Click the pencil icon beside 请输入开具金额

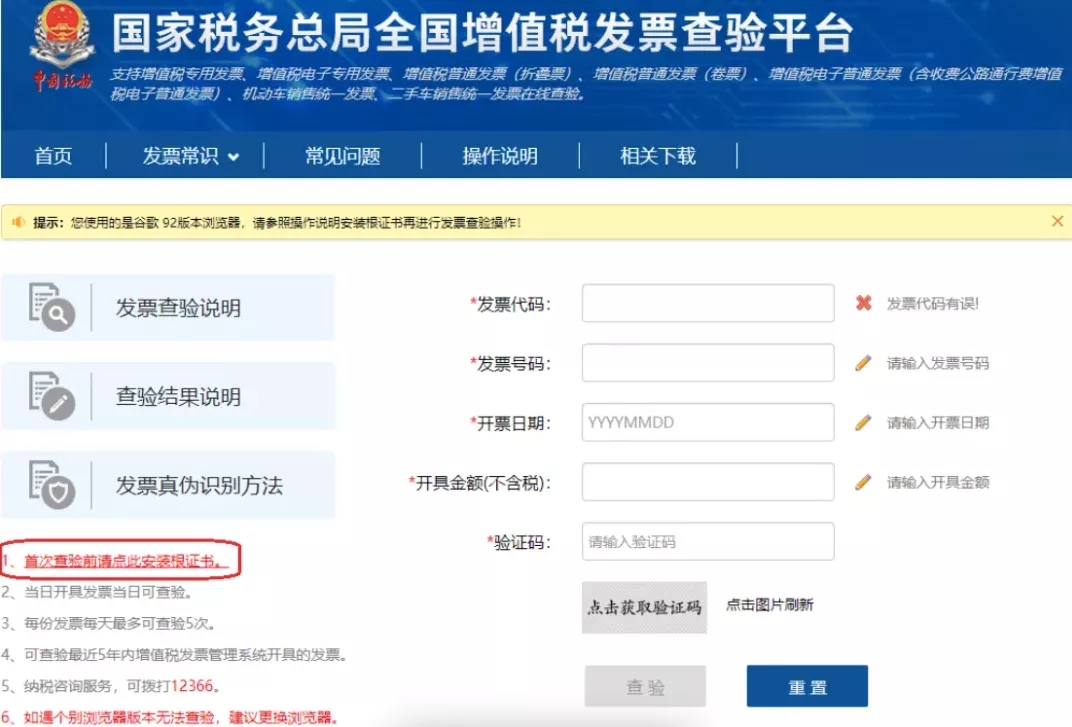tap(863, 482)
